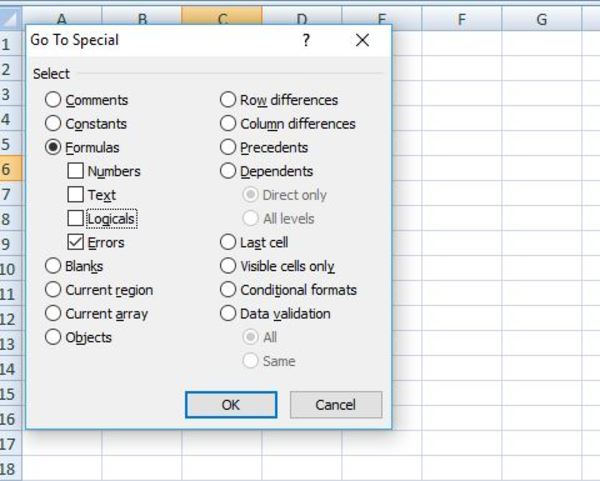Choose the Constants radio button

(53, 124)
